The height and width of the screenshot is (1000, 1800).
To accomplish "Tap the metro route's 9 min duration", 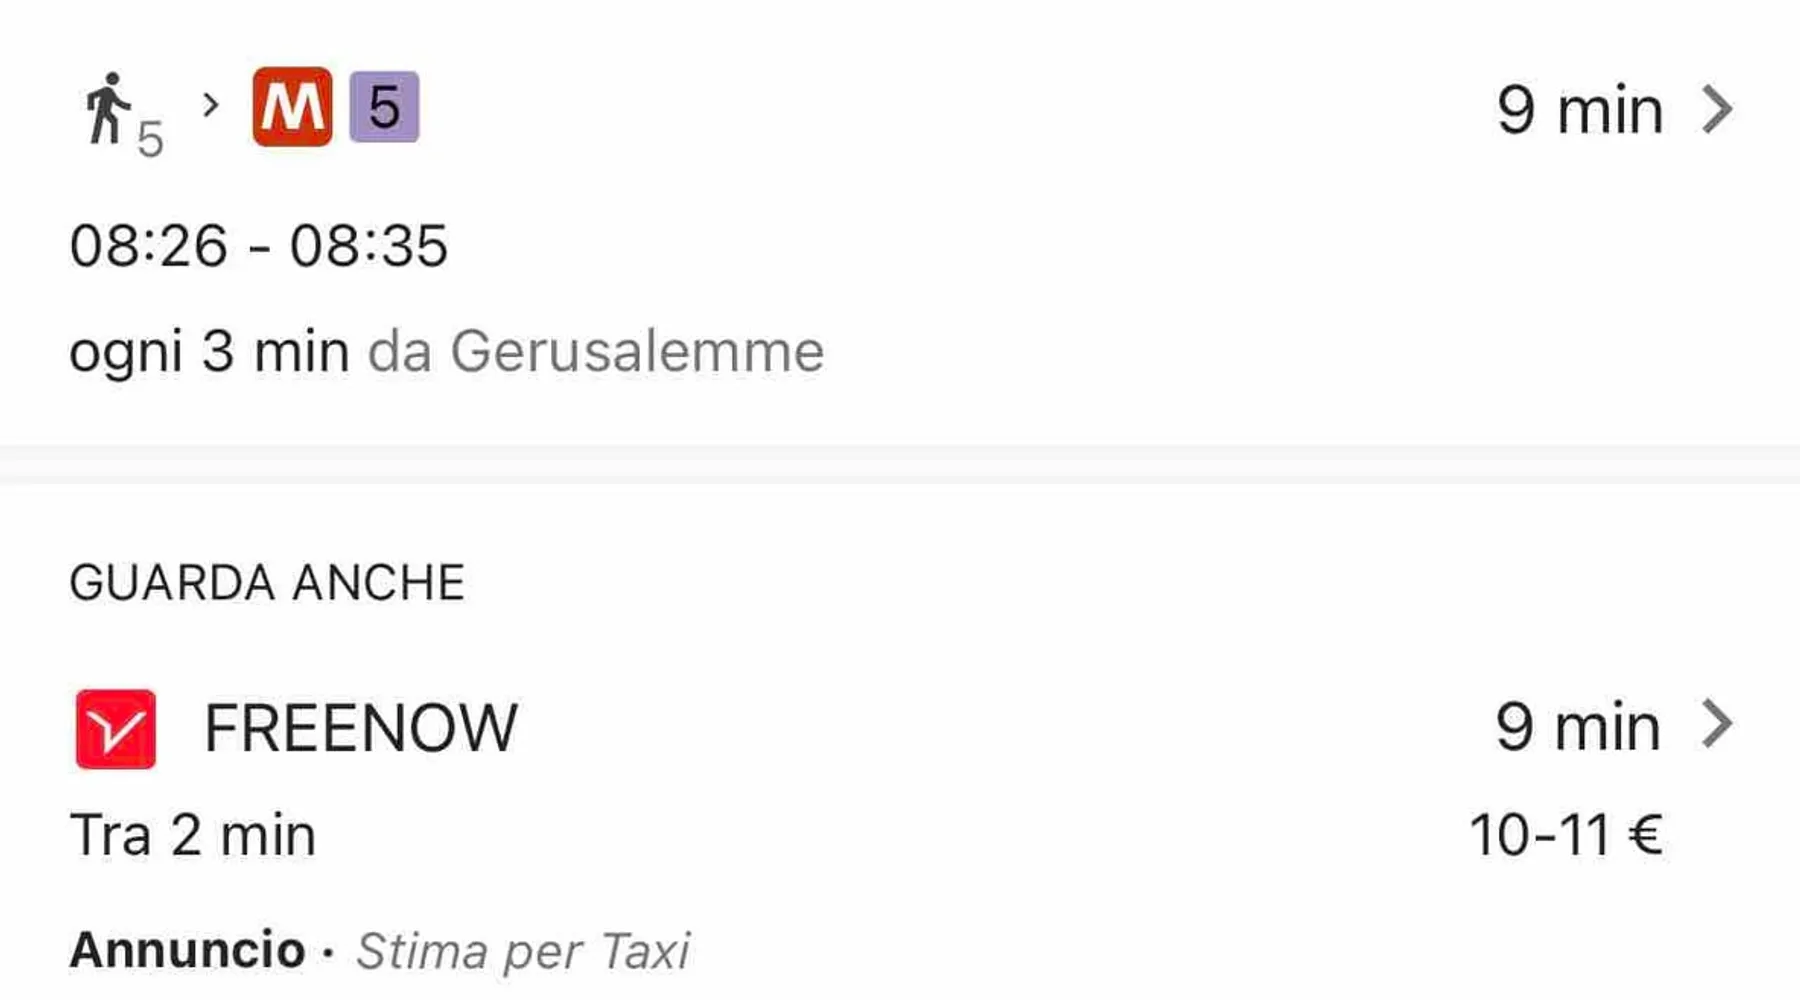I will pos(1580,109).
